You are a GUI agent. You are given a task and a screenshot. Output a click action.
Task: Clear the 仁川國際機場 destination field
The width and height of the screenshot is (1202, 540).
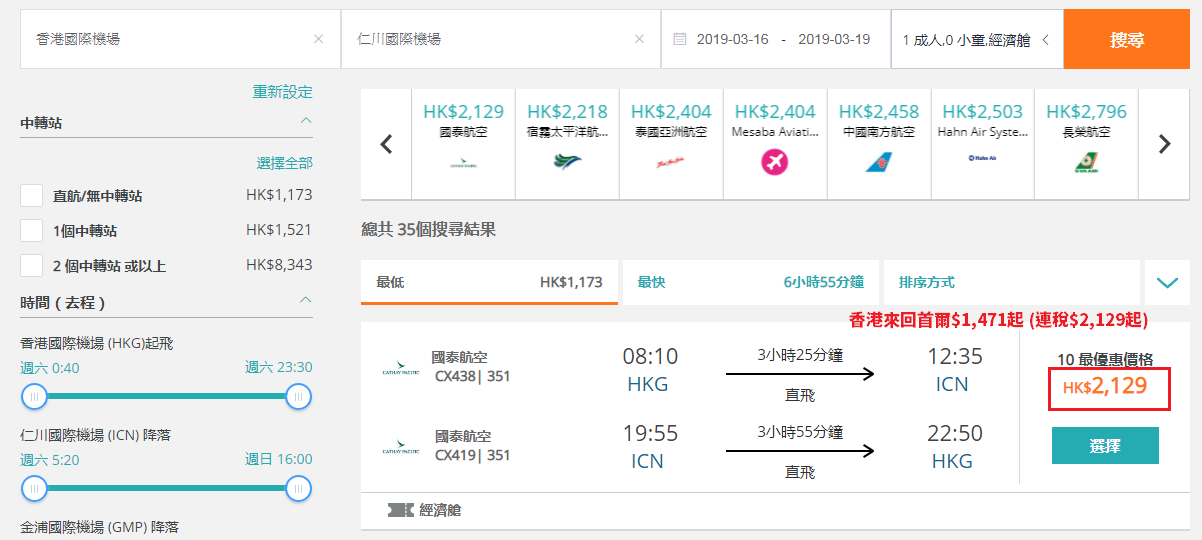pos(639,40)
